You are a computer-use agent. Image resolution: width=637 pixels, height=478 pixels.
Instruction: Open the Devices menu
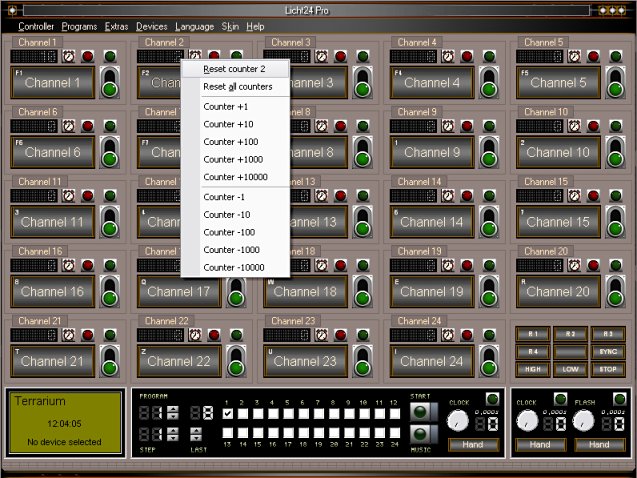tap(151, 26)
